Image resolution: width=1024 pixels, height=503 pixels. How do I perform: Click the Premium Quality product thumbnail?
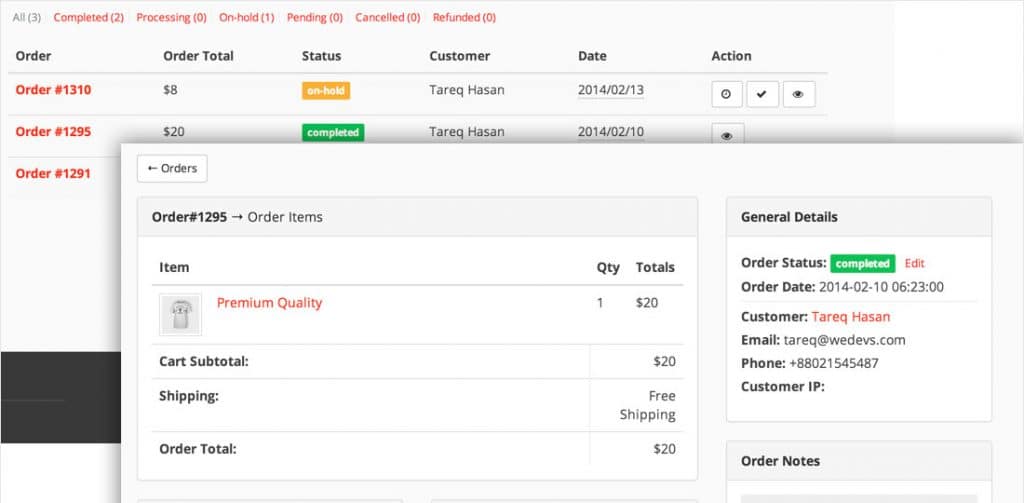point(180,314)
